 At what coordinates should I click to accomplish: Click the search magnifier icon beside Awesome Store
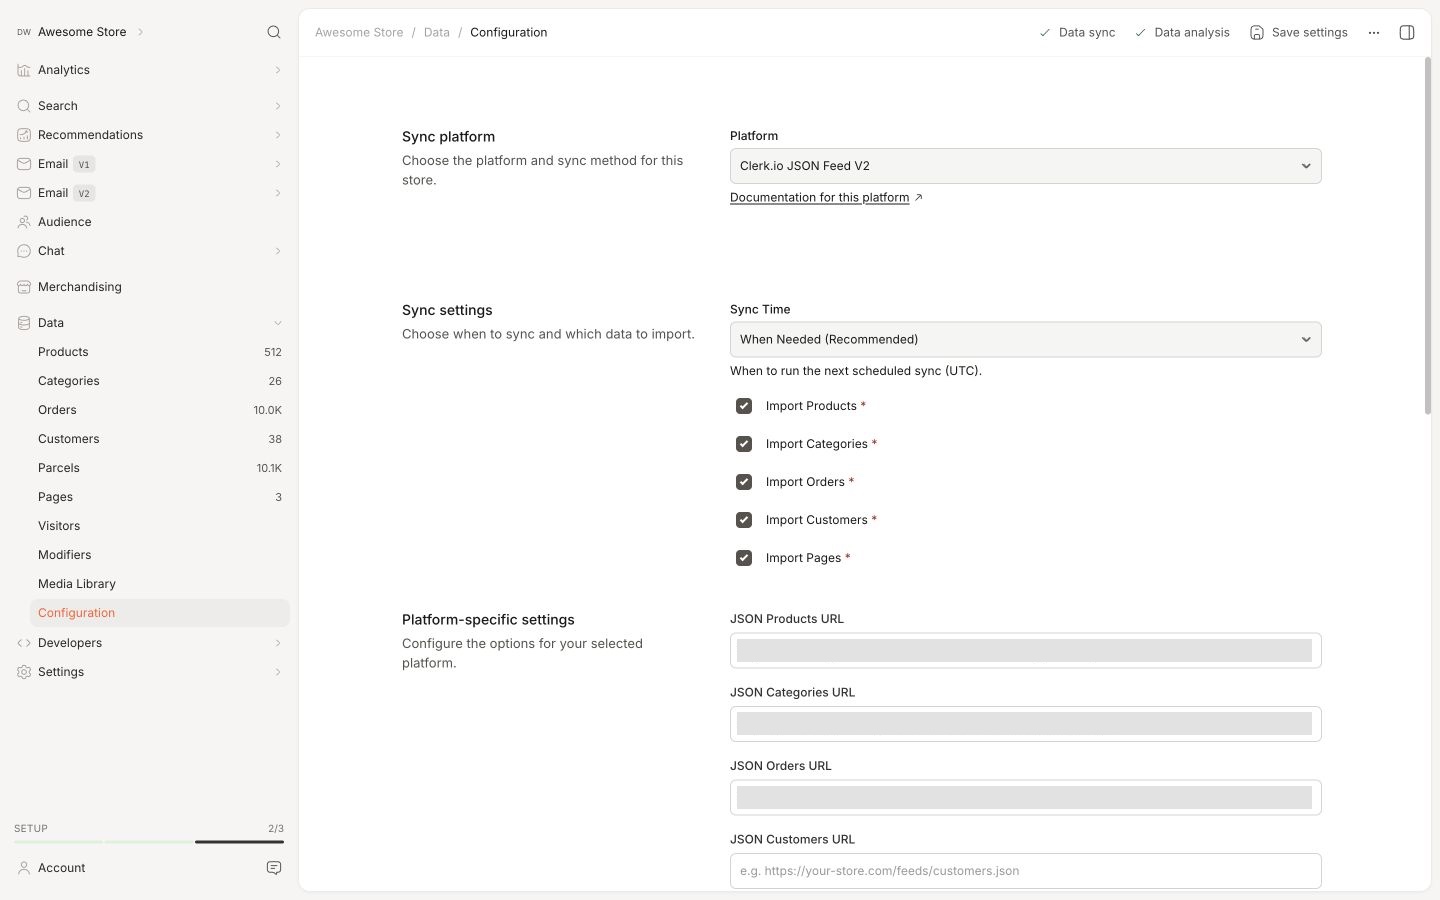coord(274,32)
